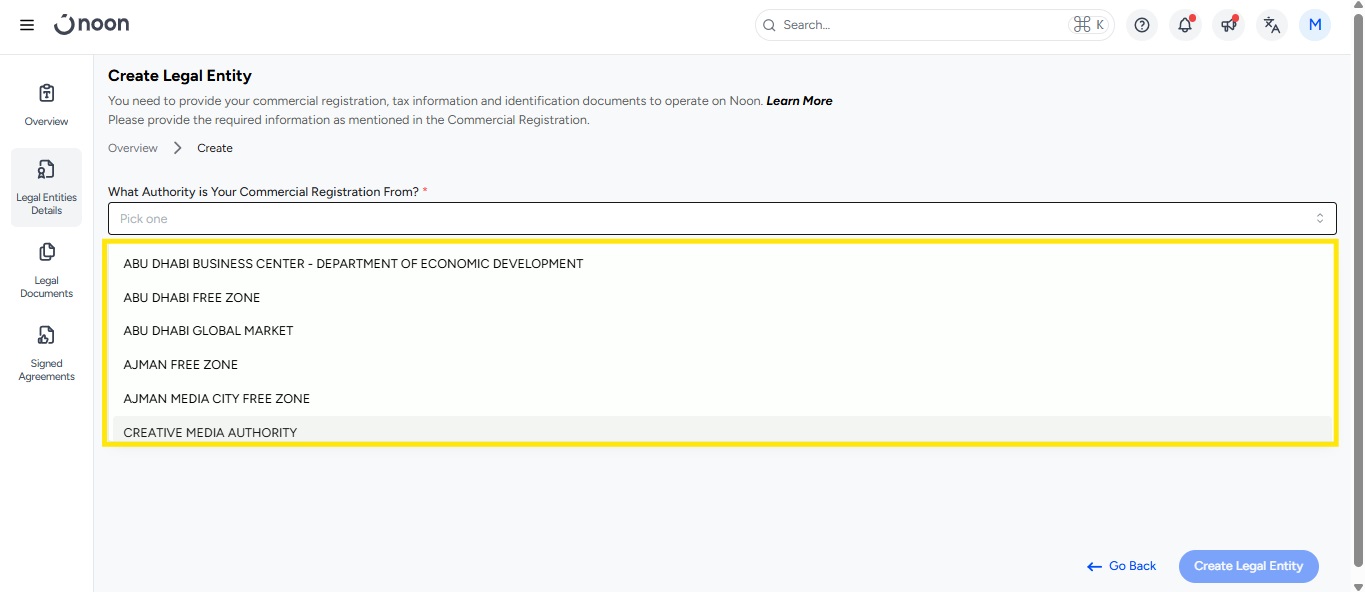Click the language translate icon

tap(1271, 25)
